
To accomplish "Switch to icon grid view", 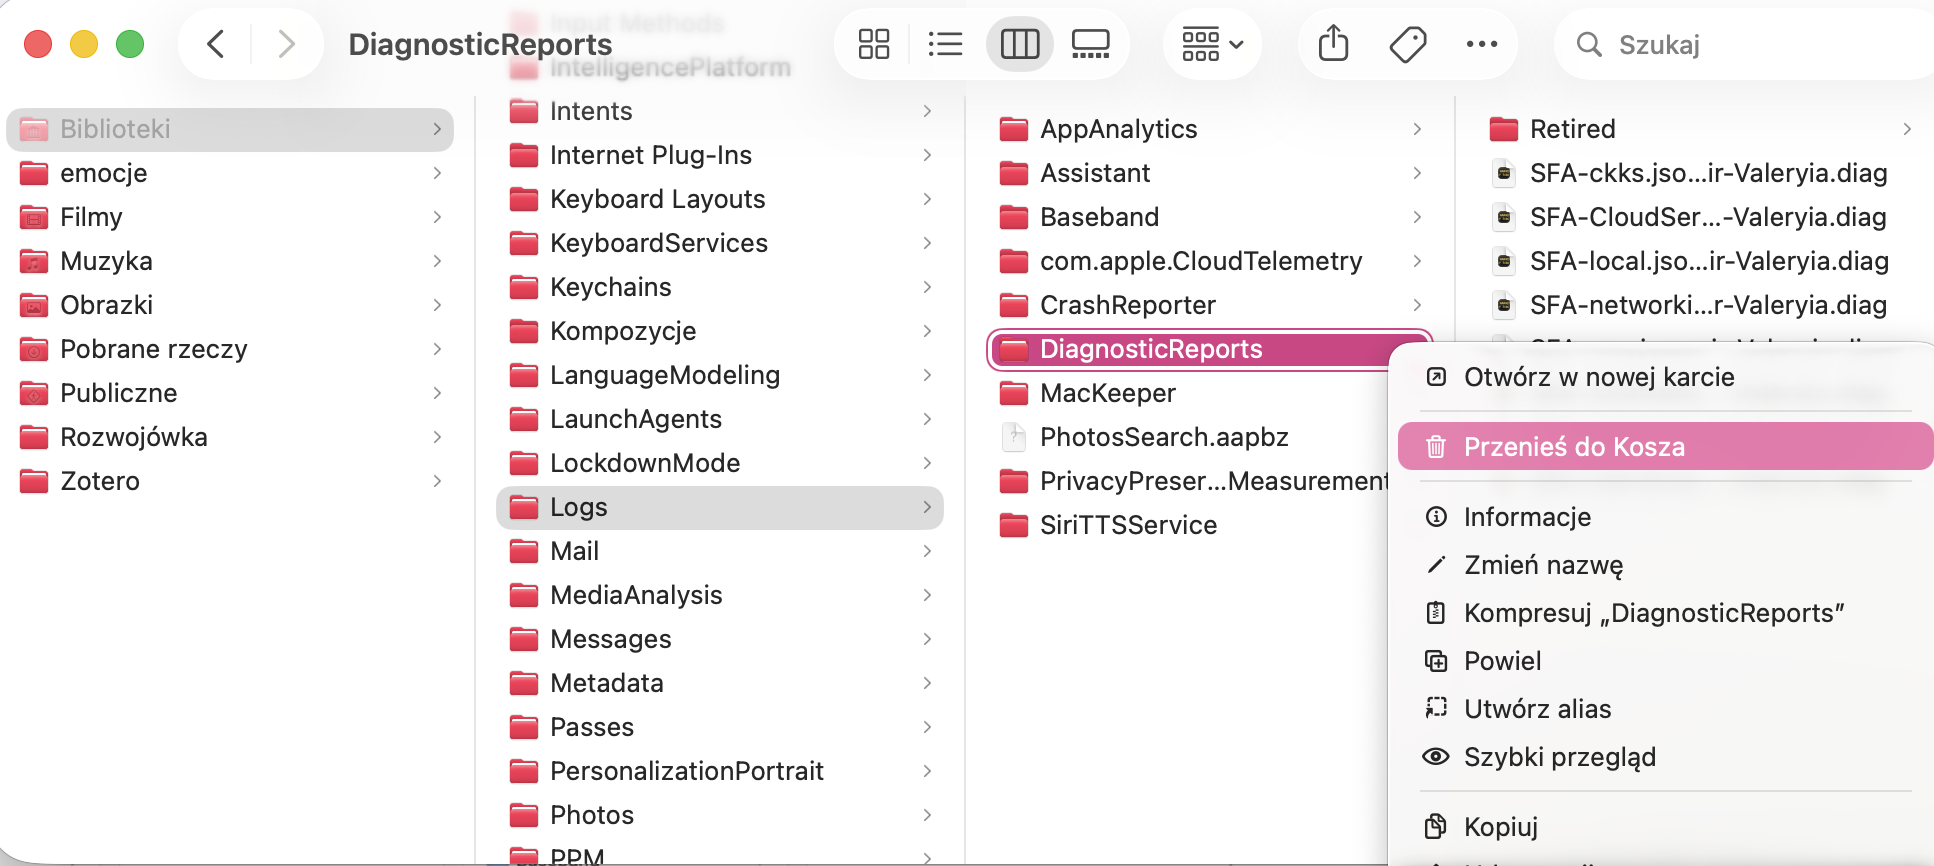I will (874, 44).
